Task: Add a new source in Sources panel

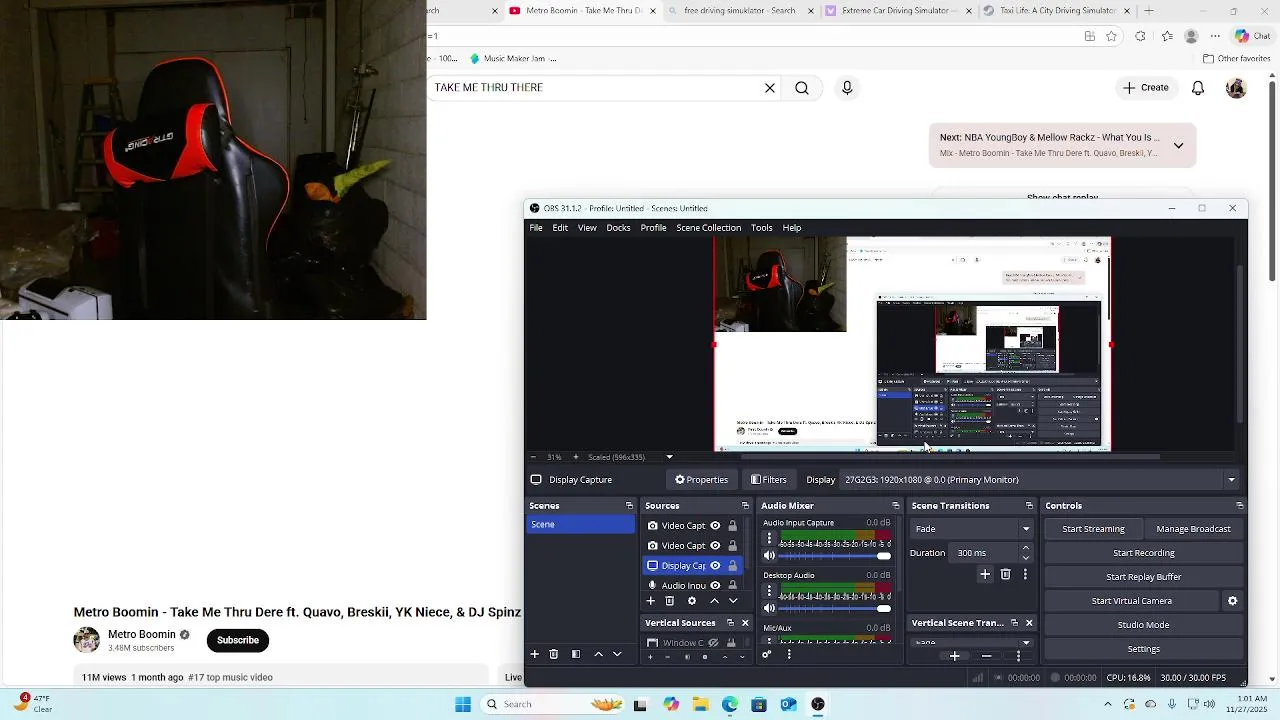Action: tap(651, 601)
